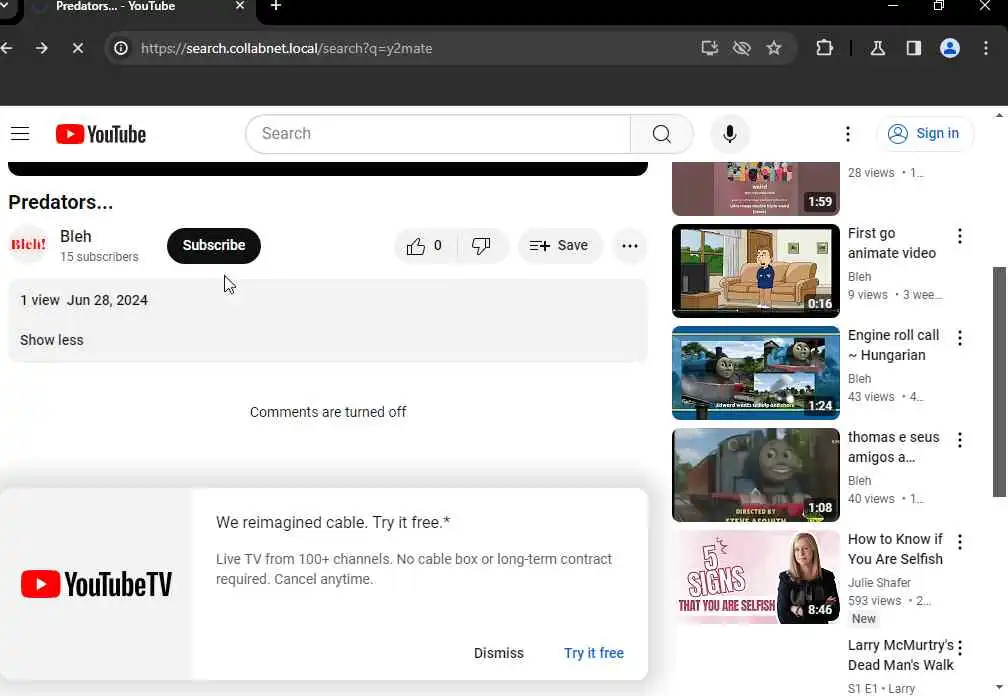Click the scrollbar up arrow
Image resolution: width=1008 pixels, height=696 pixels.
(x=999, y=116)
